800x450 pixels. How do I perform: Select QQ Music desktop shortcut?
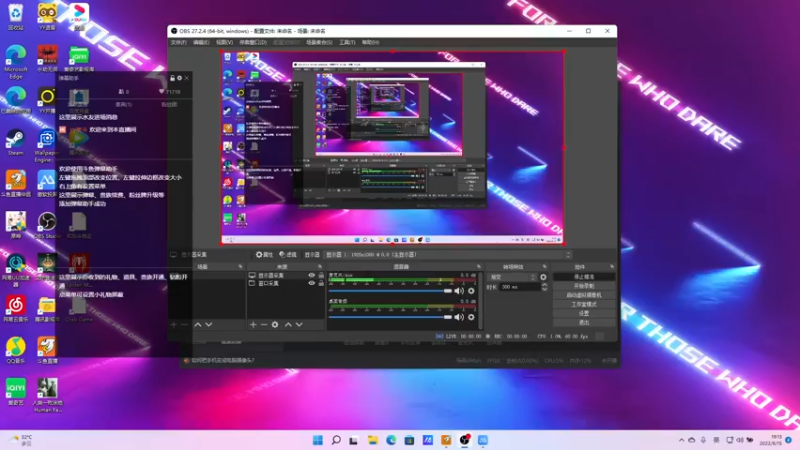16,349
